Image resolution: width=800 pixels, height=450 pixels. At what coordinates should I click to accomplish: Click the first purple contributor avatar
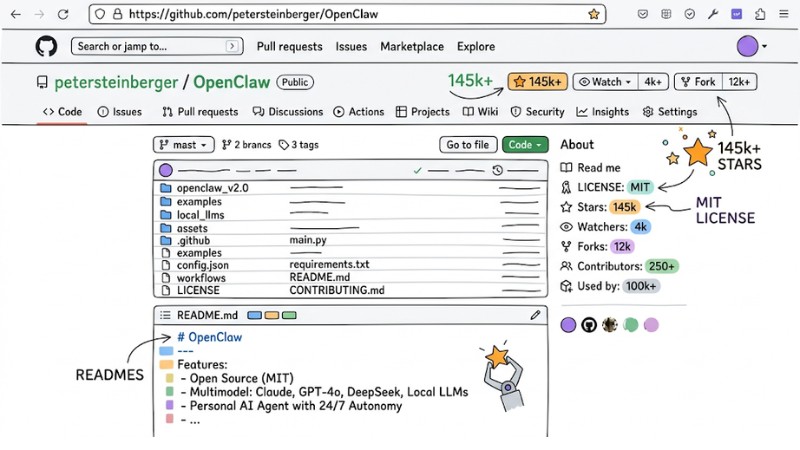tap(568, 324)
